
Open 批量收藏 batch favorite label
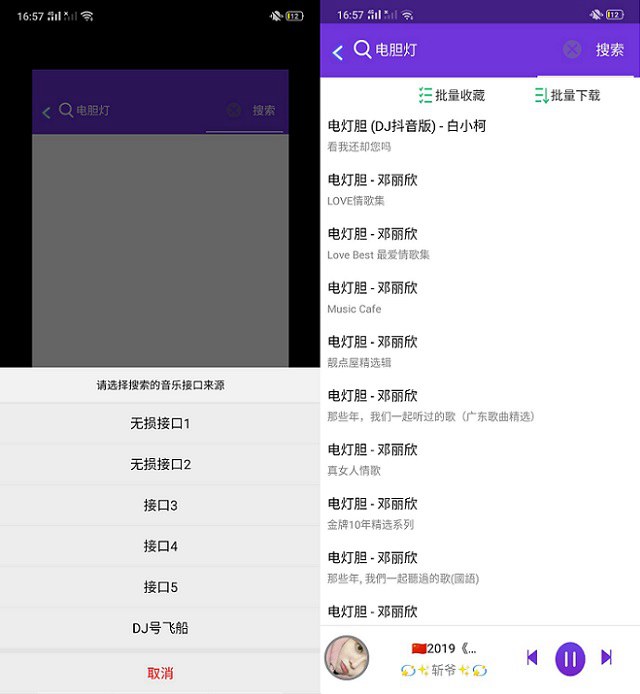[x=460, y=95]
